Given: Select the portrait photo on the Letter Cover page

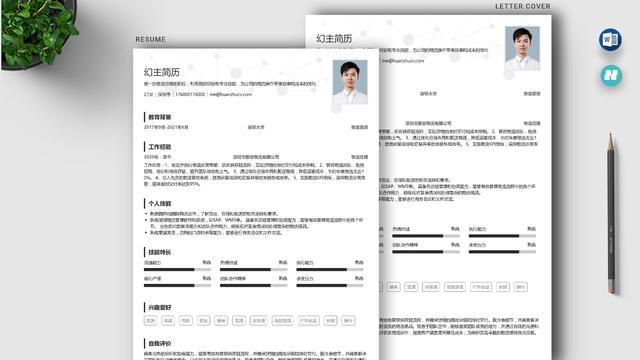Looking at the screenshot, I should (522, 49).
